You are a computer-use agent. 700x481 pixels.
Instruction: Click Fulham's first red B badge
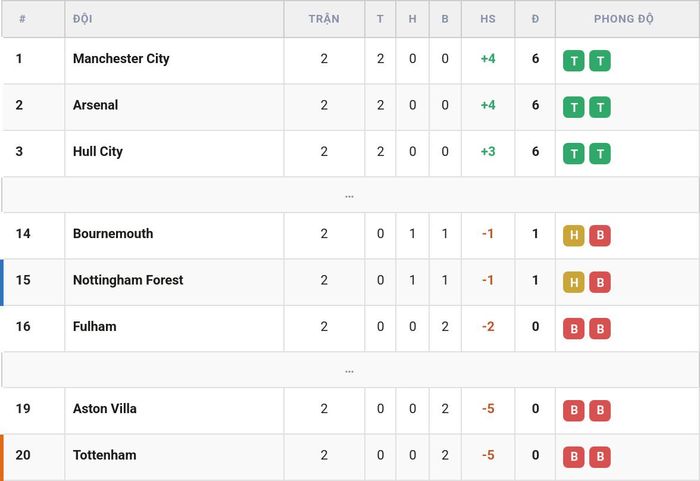[574, 329]
